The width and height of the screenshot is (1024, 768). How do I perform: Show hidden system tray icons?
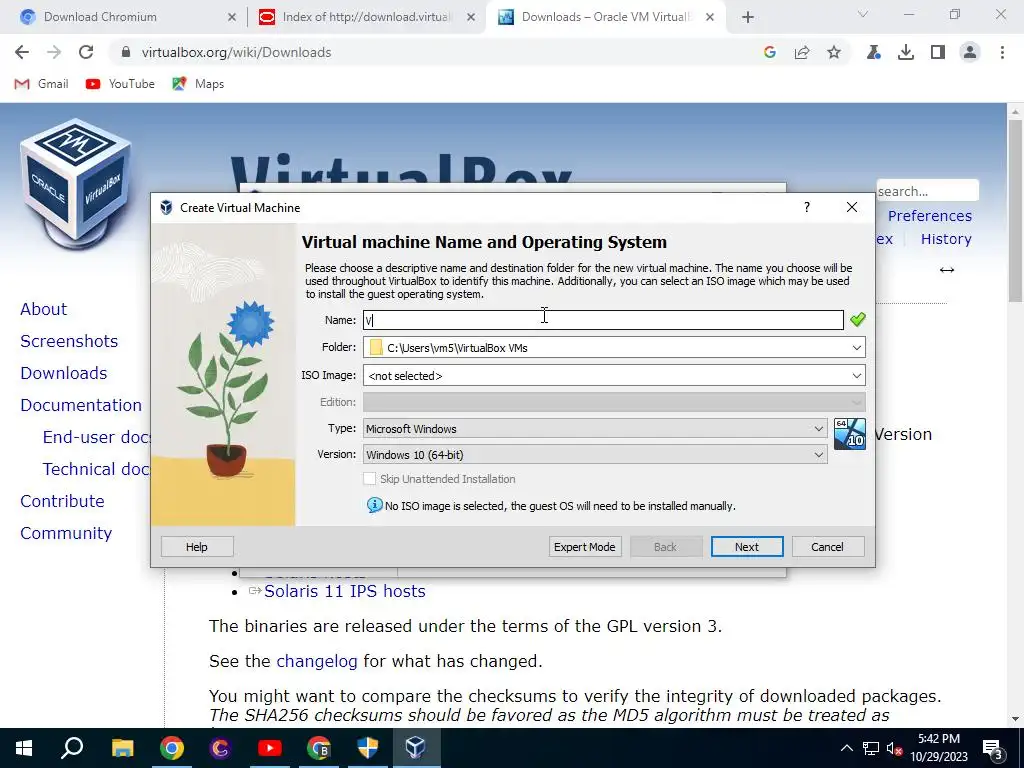(846, 748)
